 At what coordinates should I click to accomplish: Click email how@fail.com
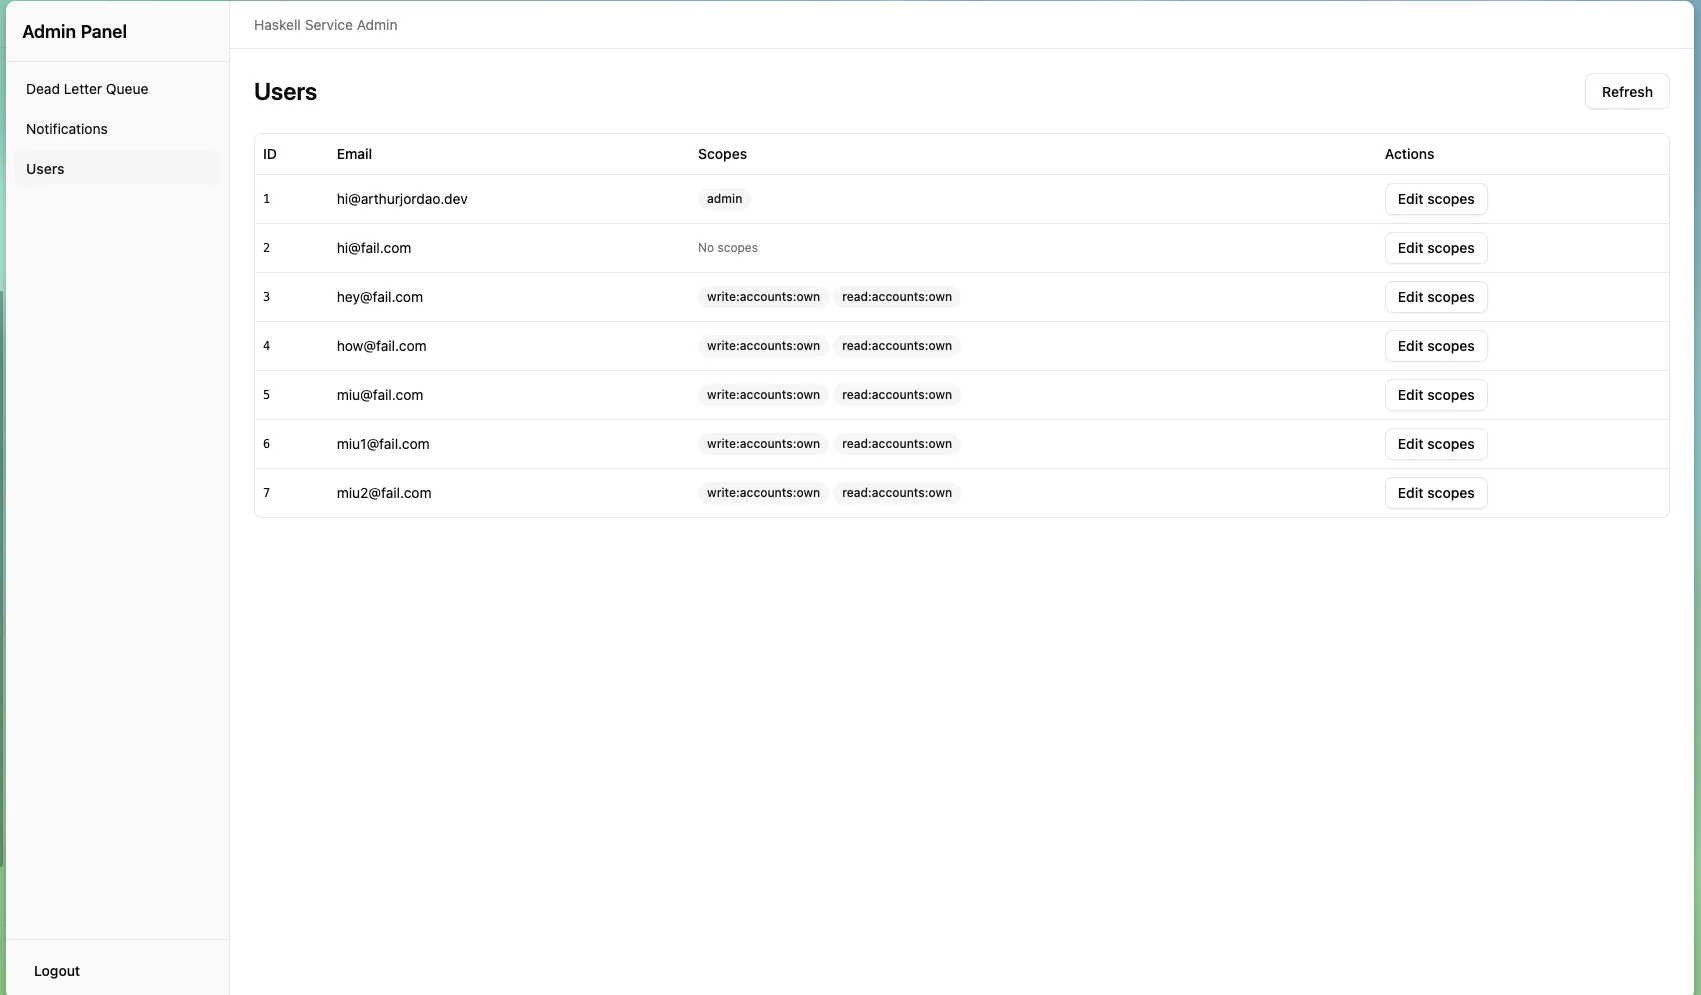click(x=382, y=346)
